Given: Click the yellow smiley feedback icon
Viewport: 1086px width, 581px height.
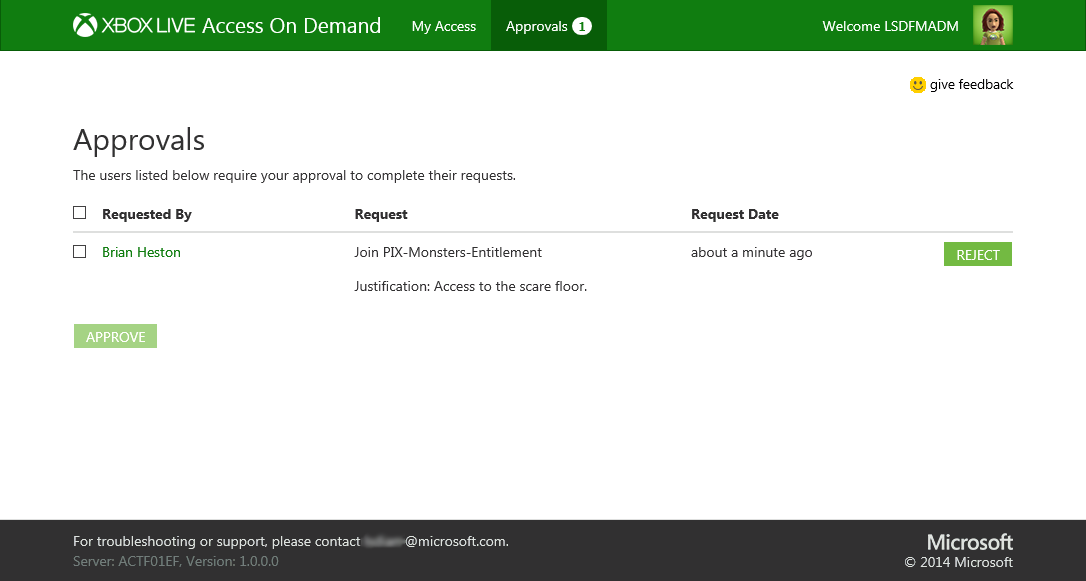Looking at the screenshot, I should click(918, 84).
